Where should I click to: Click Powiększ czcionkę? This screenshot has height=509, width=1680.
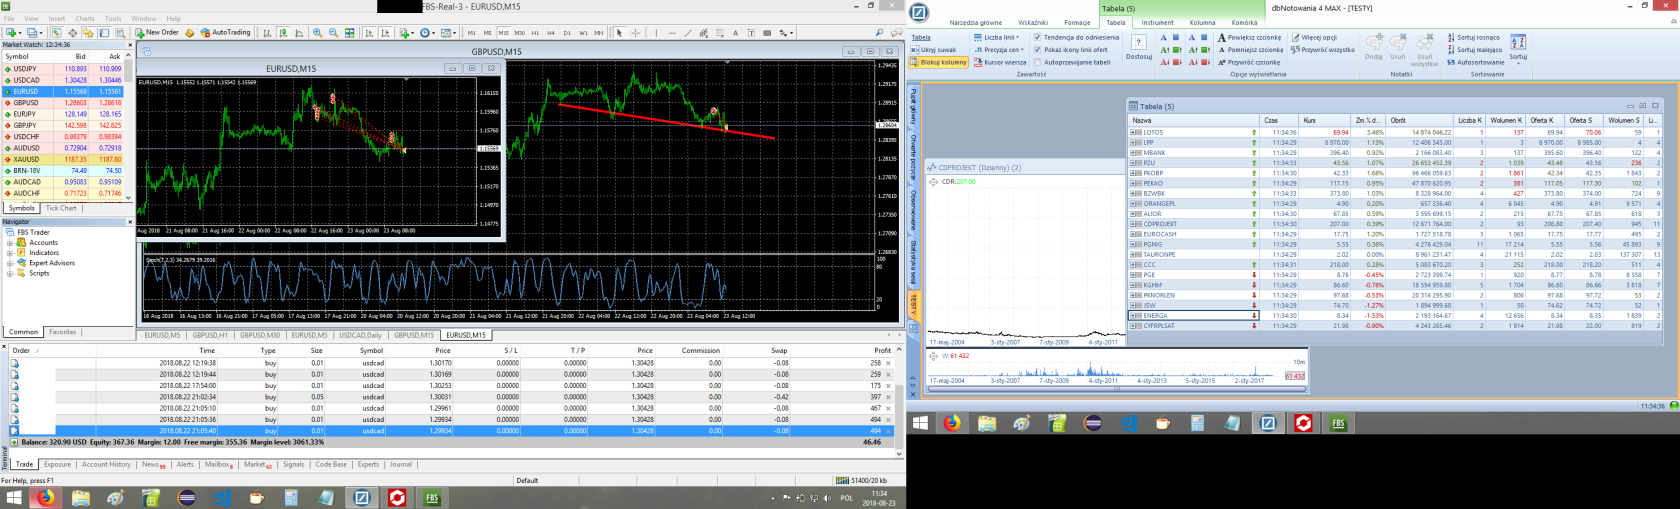point(1249,37)
